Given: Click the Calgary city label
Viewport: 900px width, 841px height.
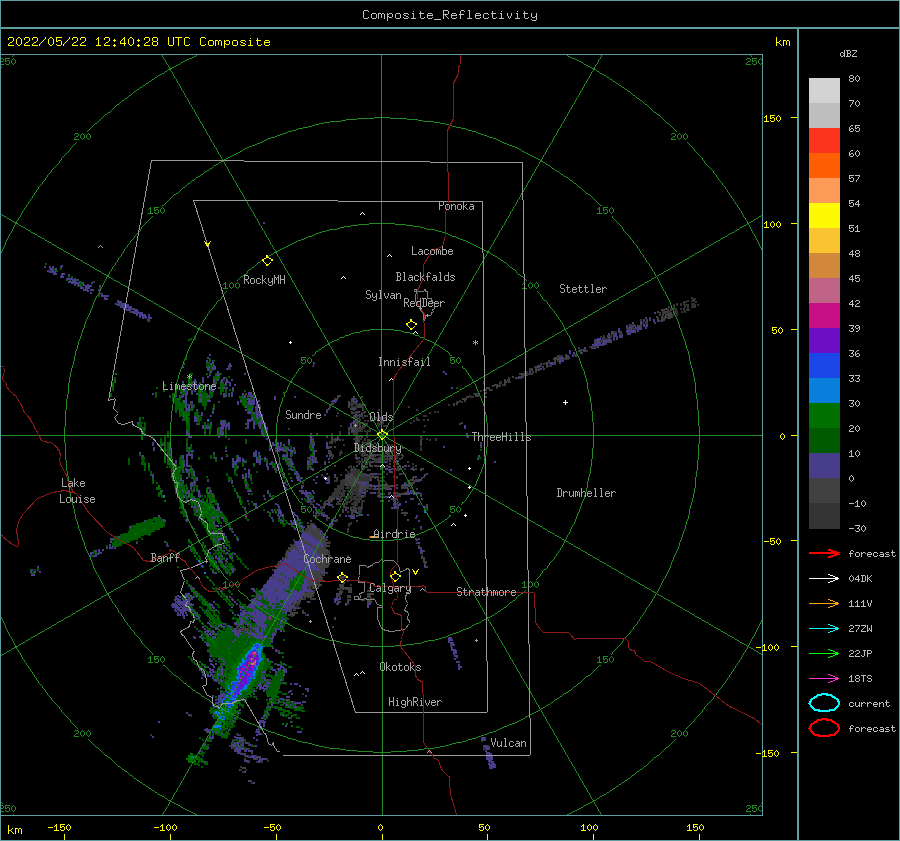Looking at the screenshot, I should click(x=390, y=588).
